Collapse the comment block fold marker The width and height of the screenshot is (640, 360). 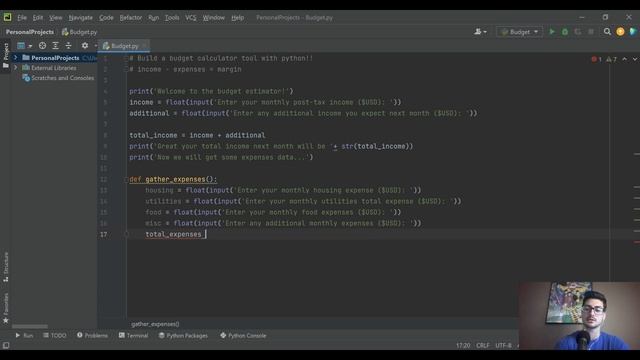[x=126, y=58]
